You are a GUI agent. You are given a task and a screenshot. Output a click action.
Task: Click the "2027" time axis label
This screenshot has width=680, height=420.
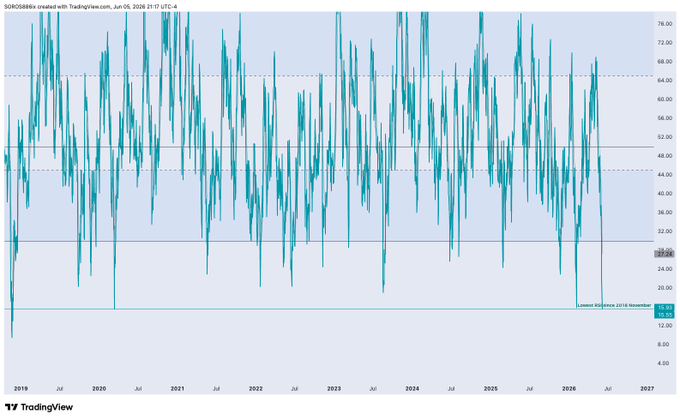(x=647, y=389)
